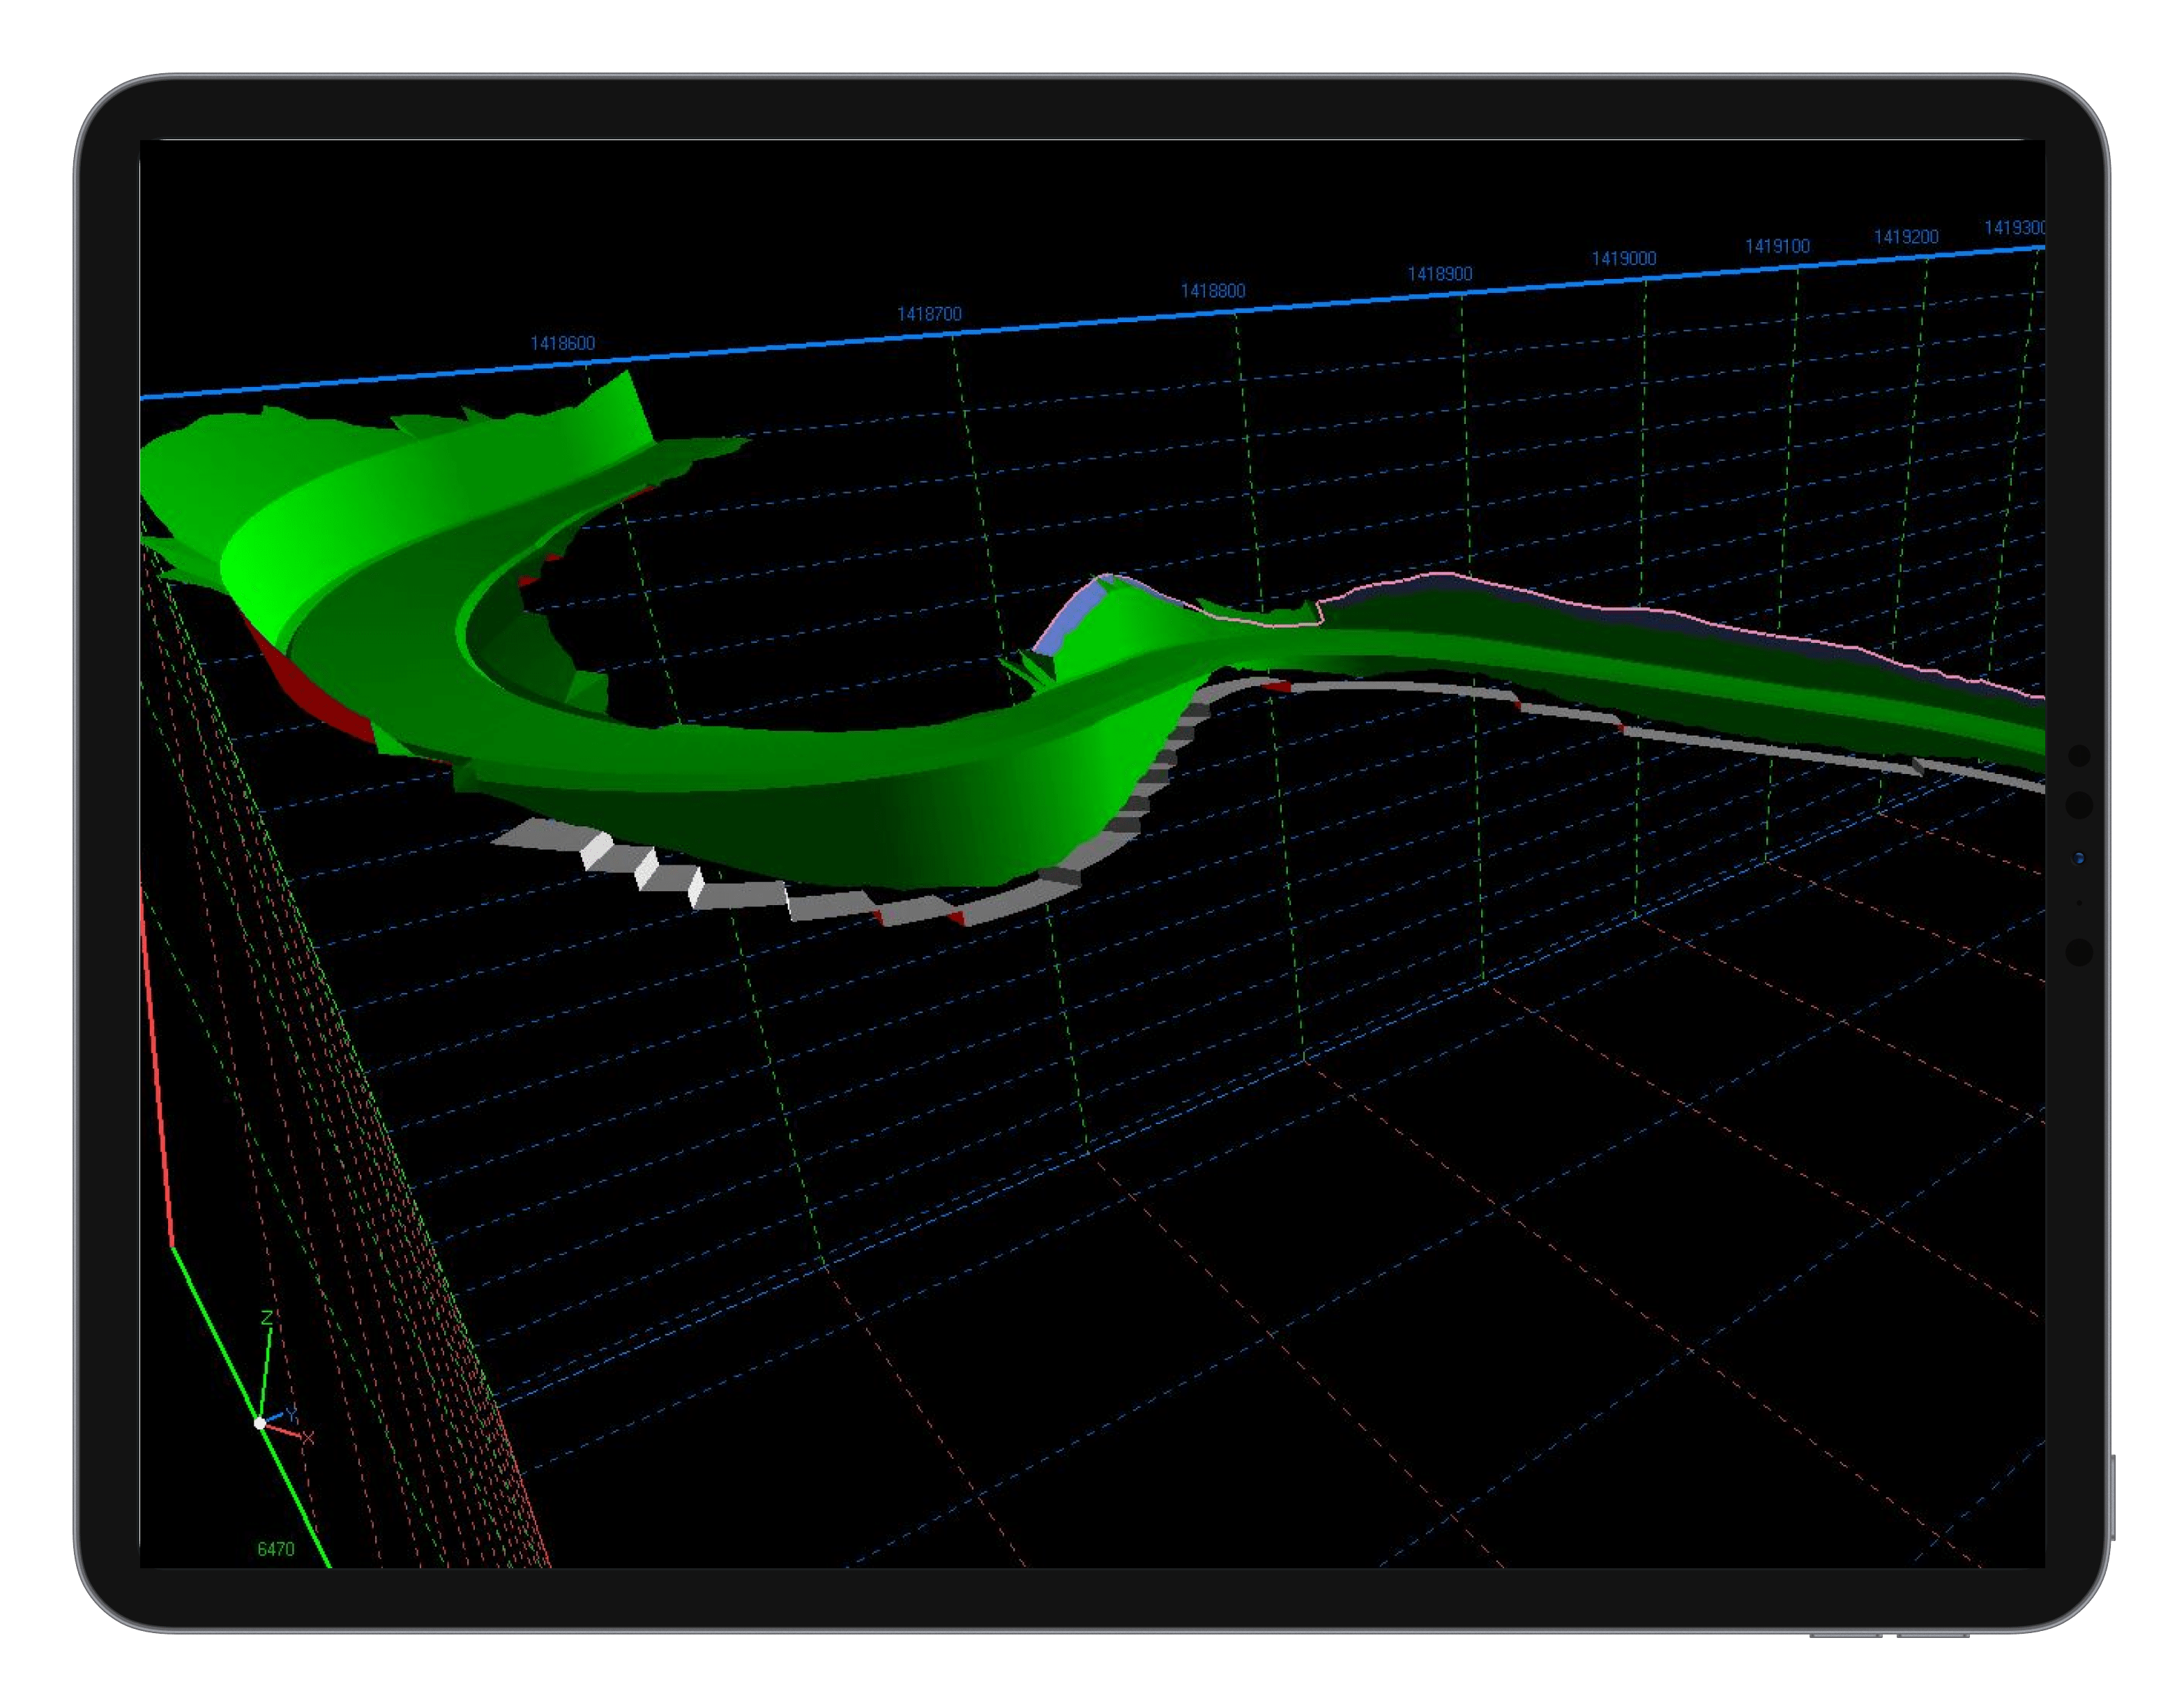Click the white stepped block under the curve

[597, 849]
